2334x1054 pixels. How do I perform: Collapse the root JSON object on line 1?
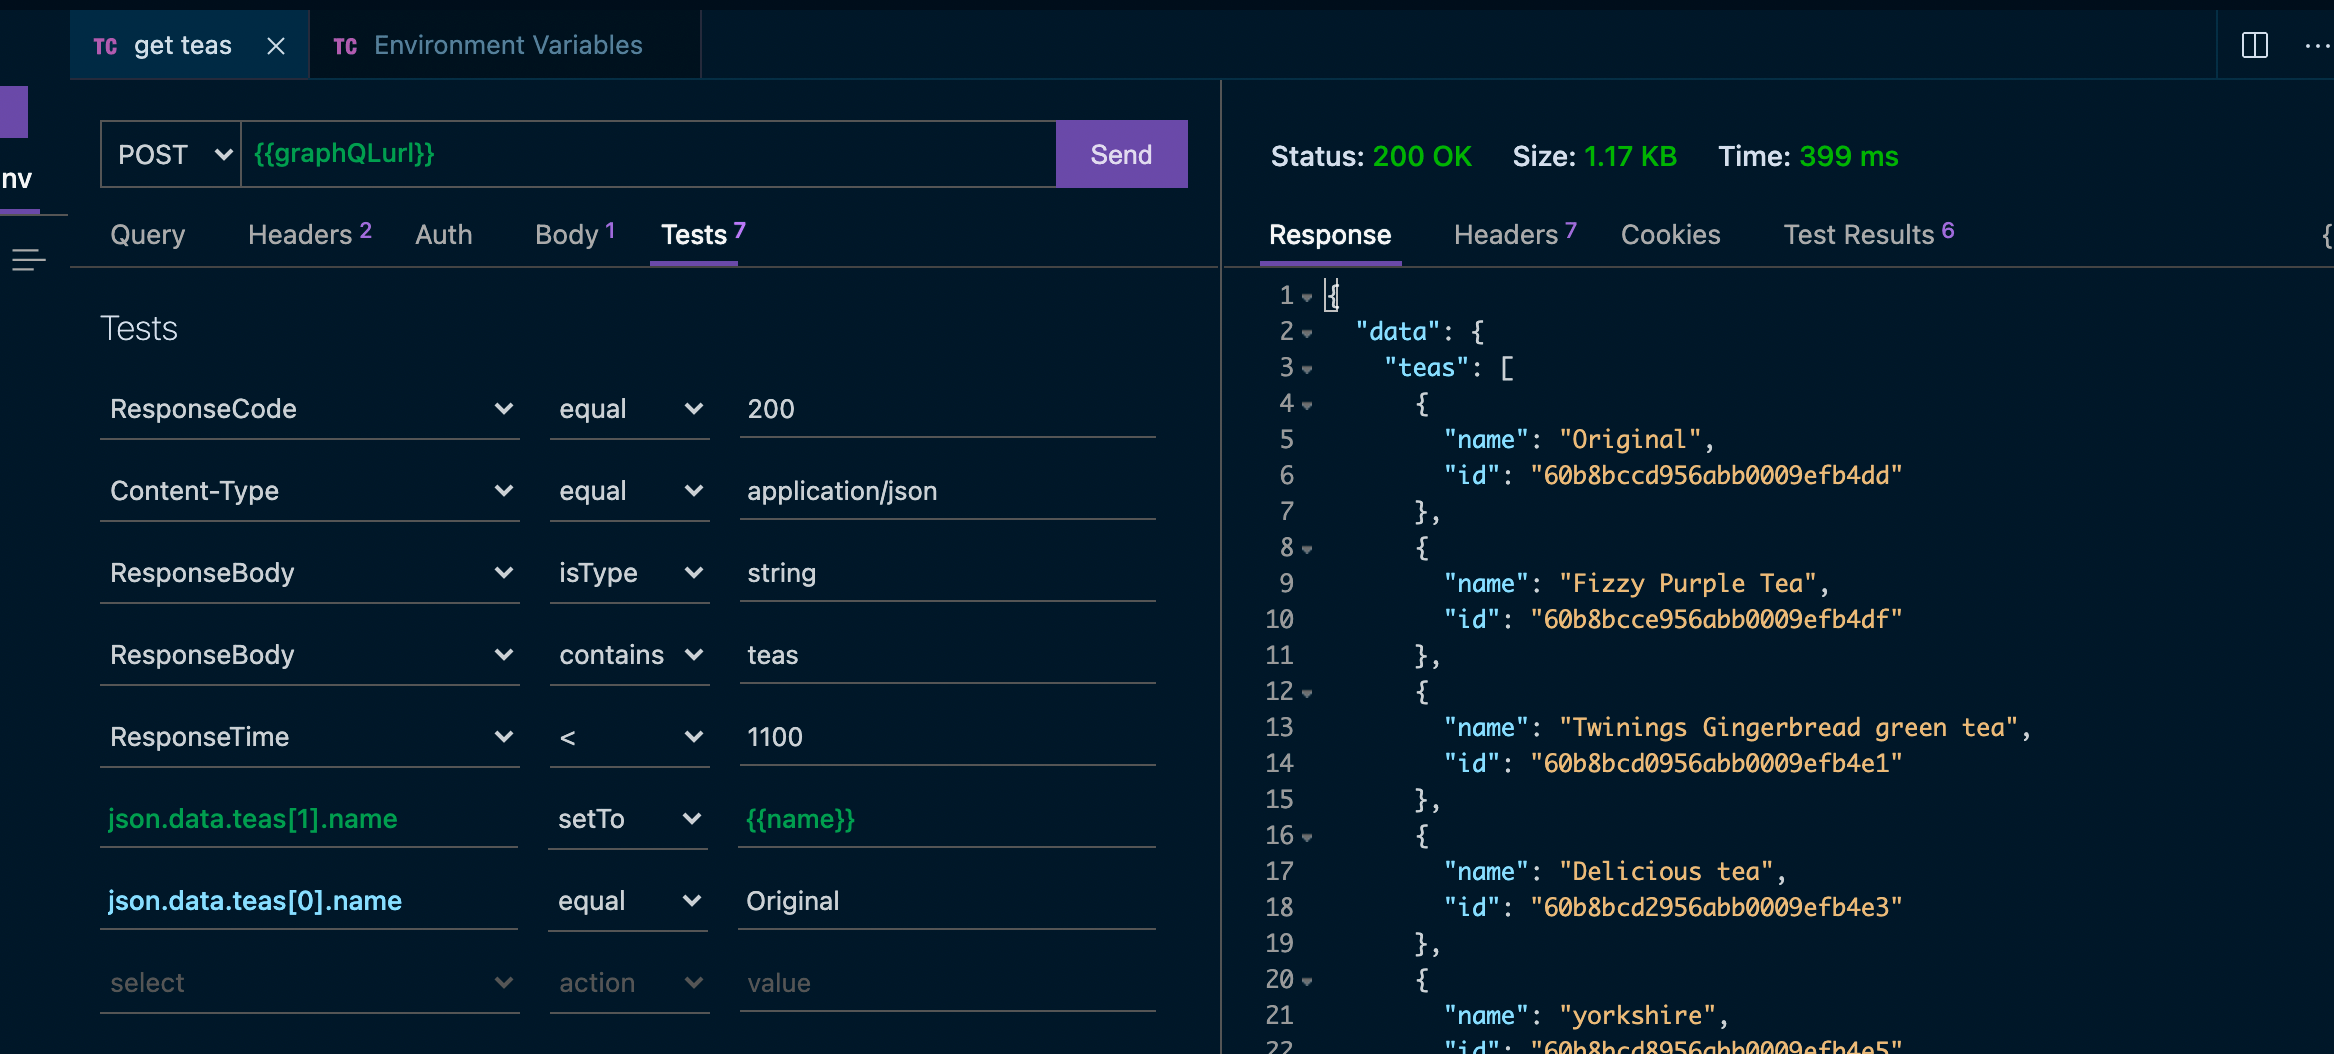point(1306,295)
